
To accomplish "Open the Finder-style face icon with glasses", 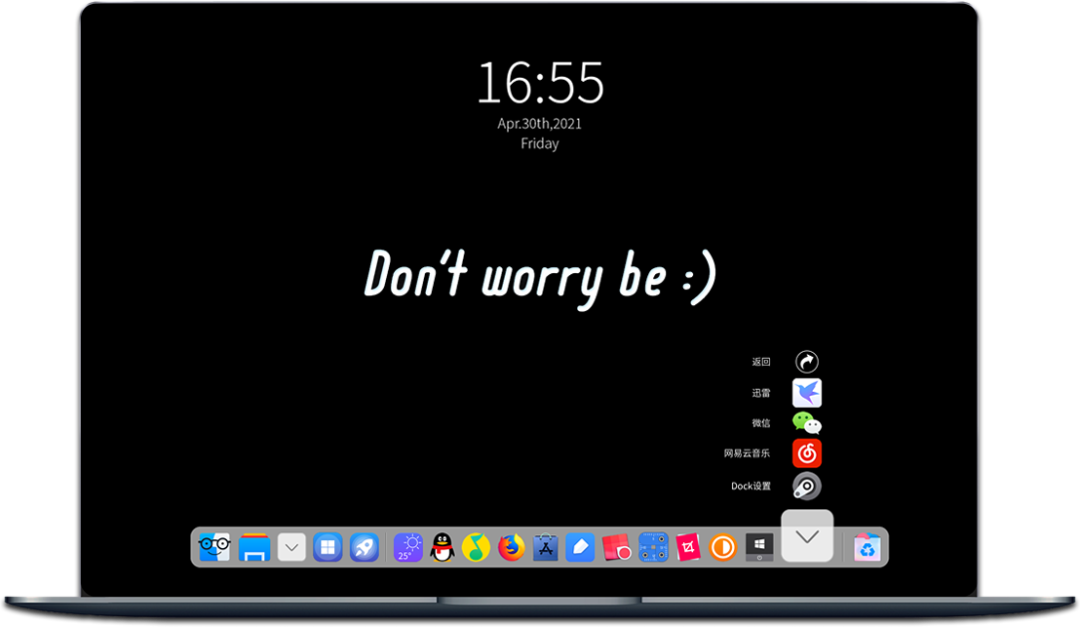I will 214,547.
